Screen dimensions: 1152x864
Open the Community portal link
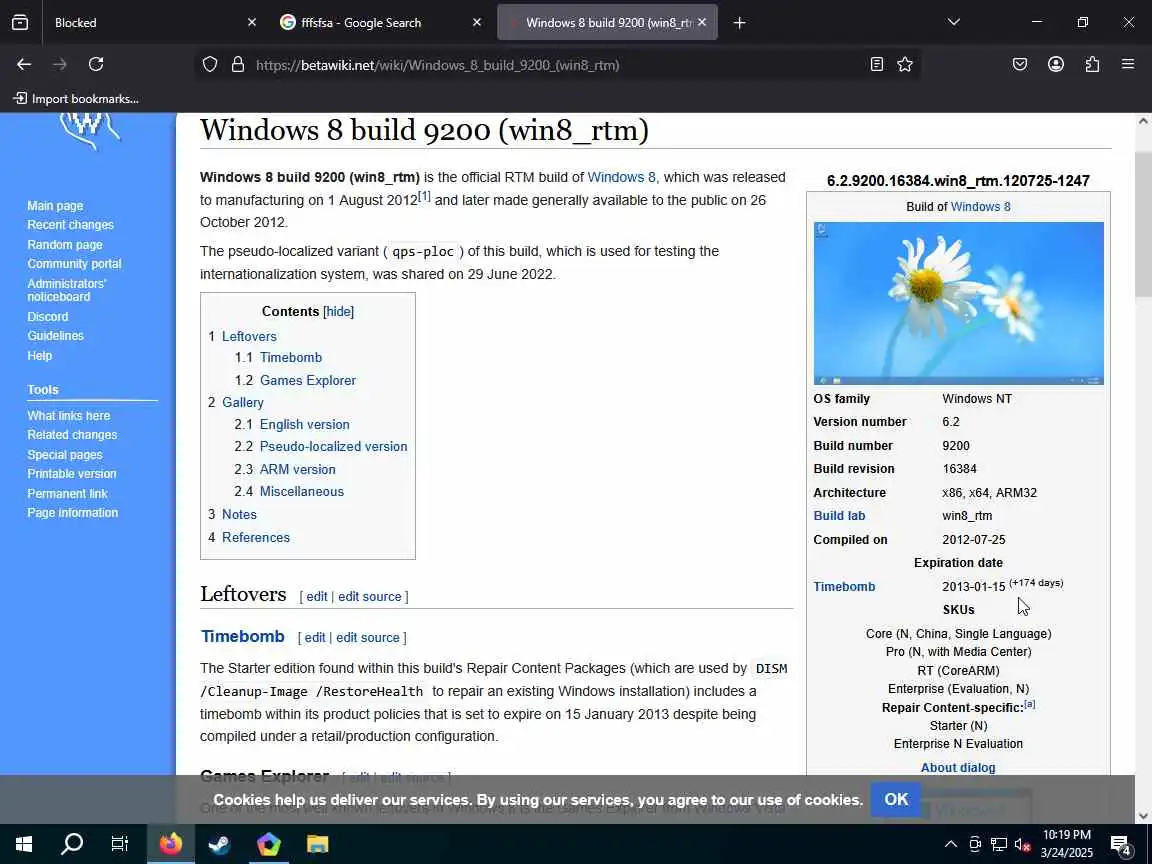point(74,264)
